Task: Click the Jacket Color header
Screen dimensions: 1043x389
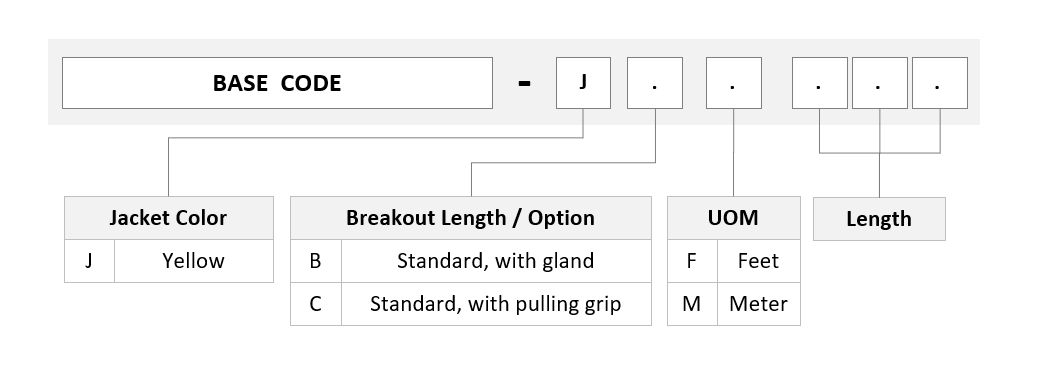Action: coord(169,218)
